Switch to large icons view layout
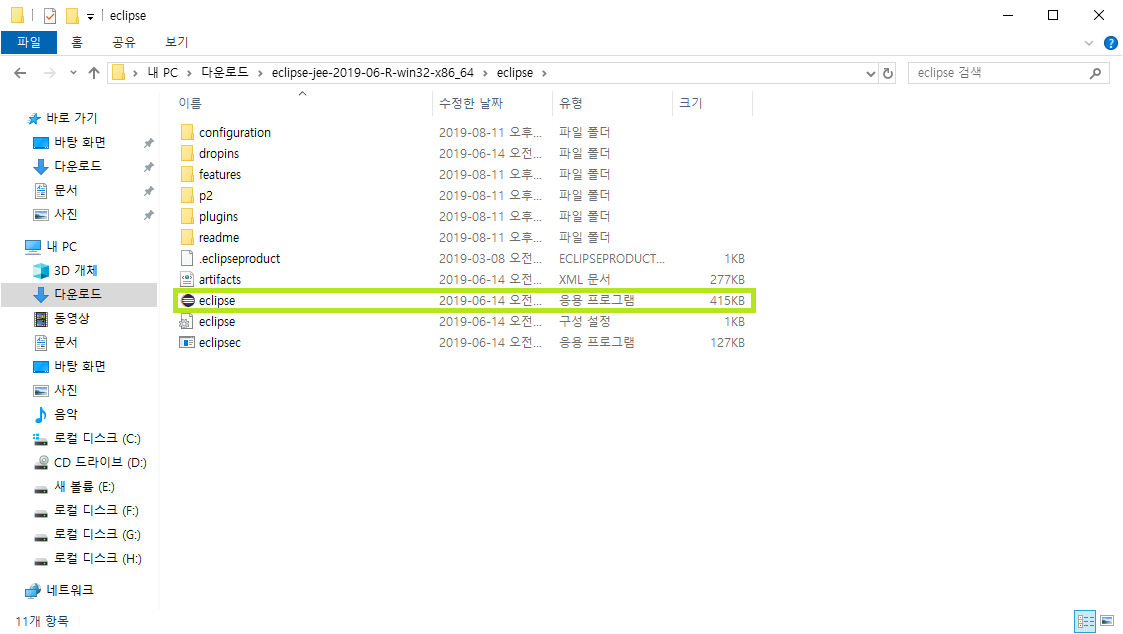Viewport: 1123px width, 634px height. click(1107, 620)
